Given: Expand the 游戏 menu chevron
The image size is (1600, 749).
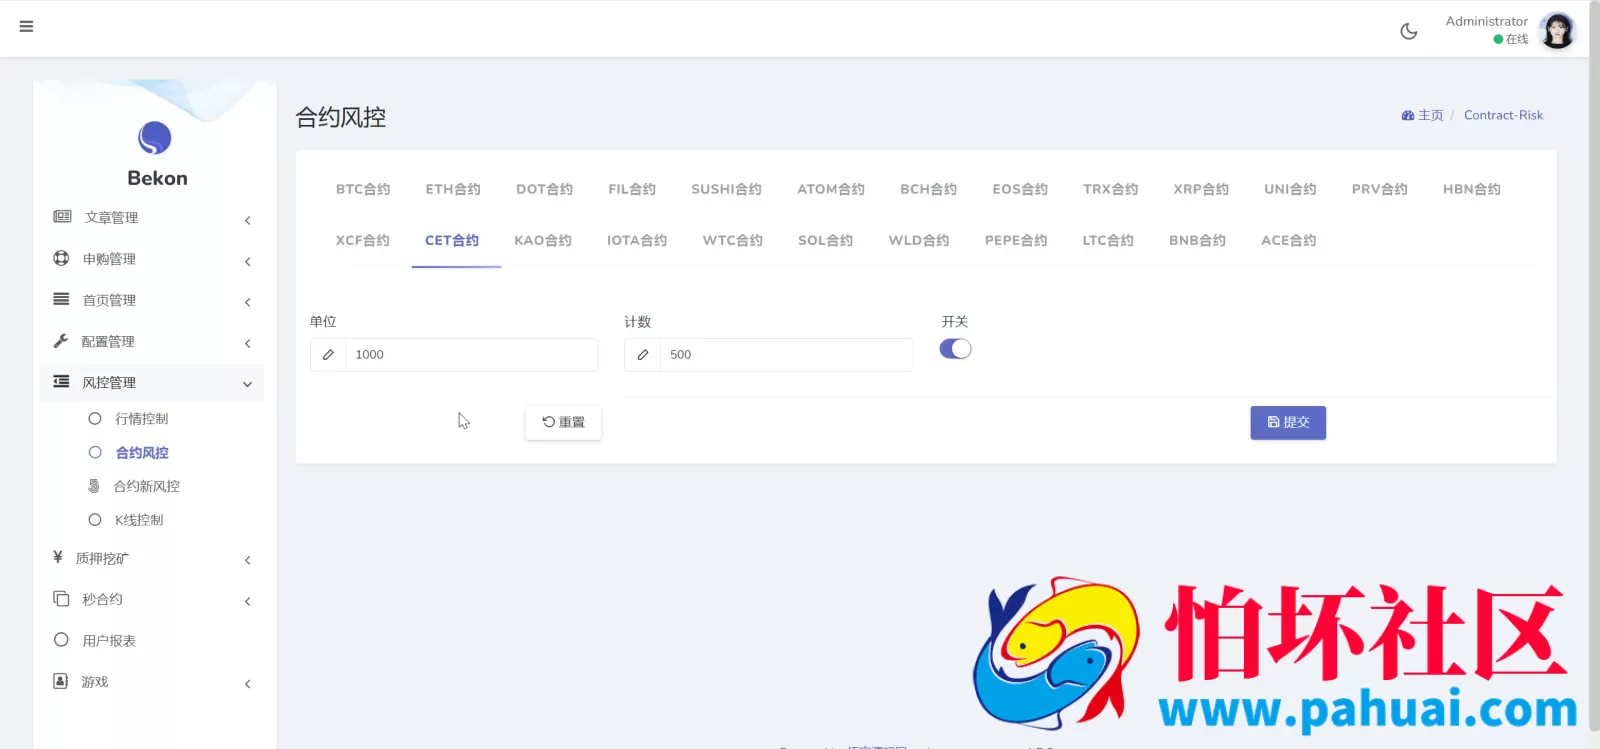Looking at the screenshot, I should pos(247,683).
